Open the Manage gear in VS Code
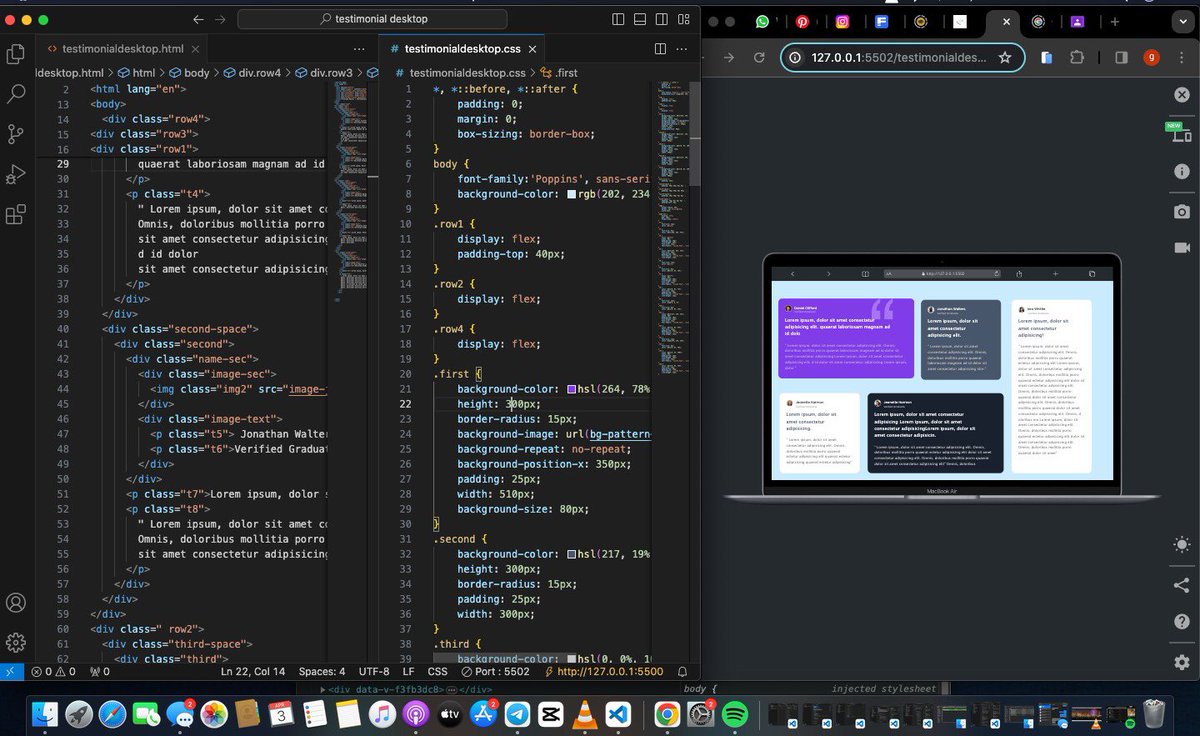 pos(16,642)
